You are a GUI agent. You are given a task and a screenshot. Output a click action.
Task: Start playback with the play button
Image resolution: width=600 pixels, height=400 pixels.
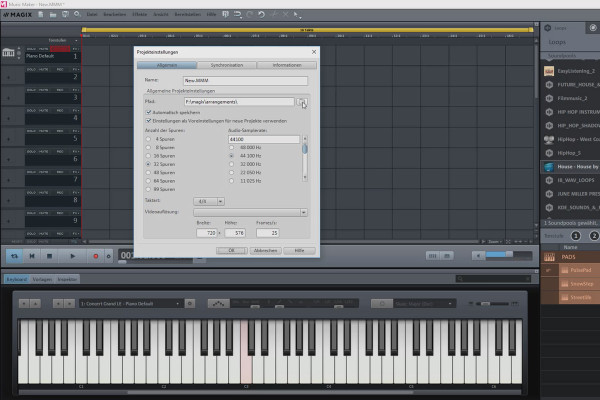click(73, 256)
